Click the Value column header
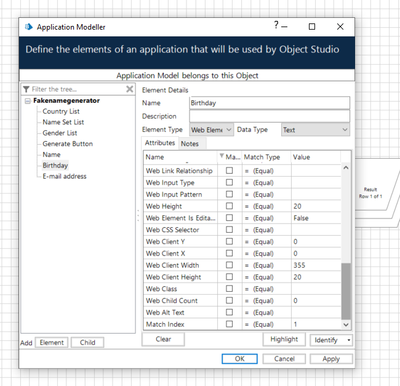Viewport: 400px width, 386px height. tap(316, 157)
